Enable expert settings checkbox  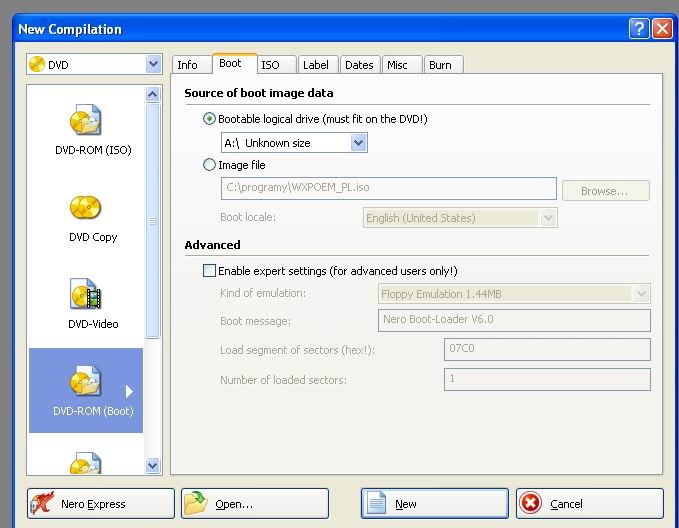tap(209, 271)
